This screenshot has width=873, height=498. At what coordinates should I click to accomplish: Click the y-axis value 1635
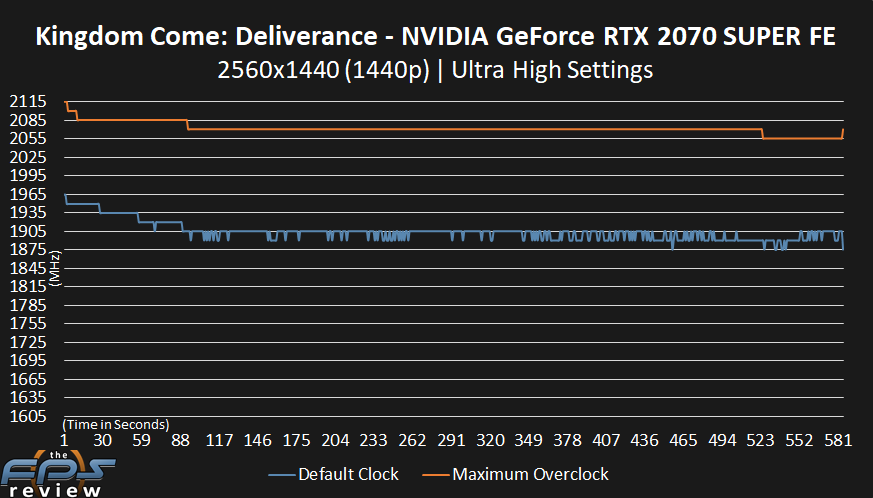[28, 398]
